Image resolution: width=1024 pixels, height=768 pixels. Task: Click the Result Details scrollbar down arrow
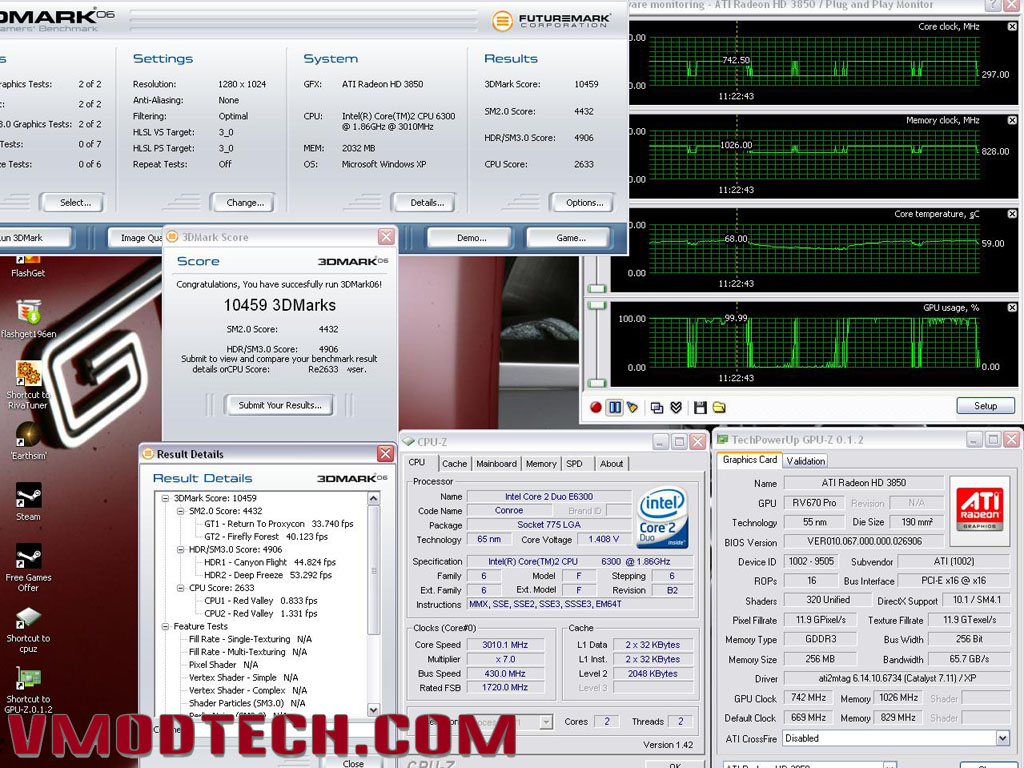pyautogui.click(x=374, y=710)
